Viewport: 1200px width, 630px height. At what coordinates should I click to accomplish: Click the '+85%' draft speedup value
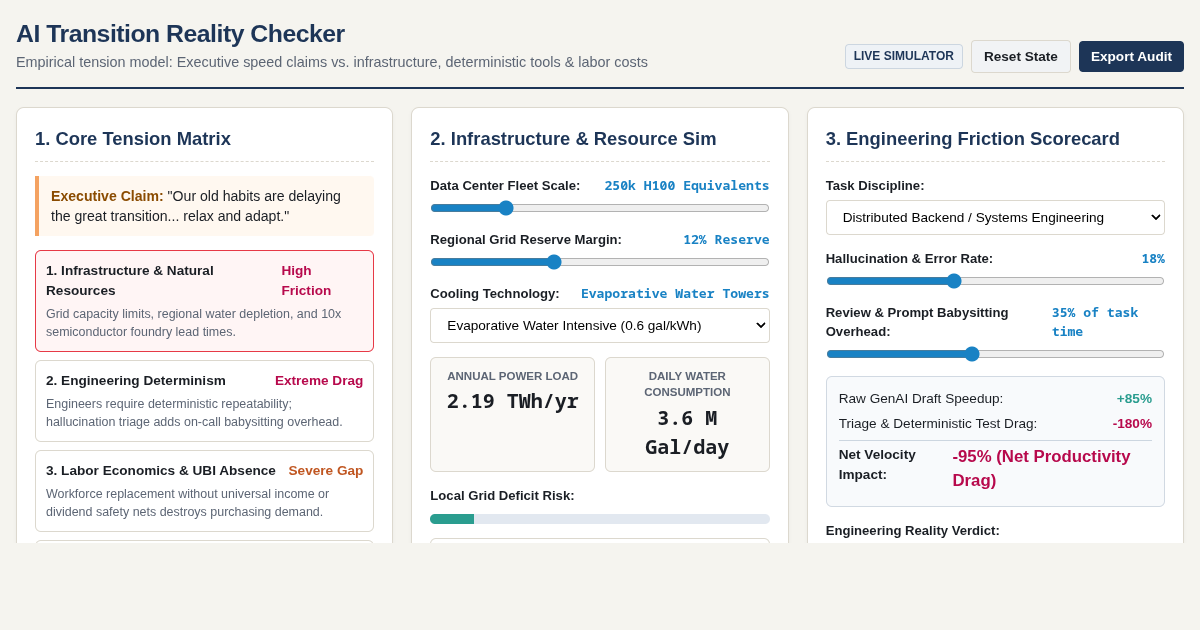(x=1134, y=398)
